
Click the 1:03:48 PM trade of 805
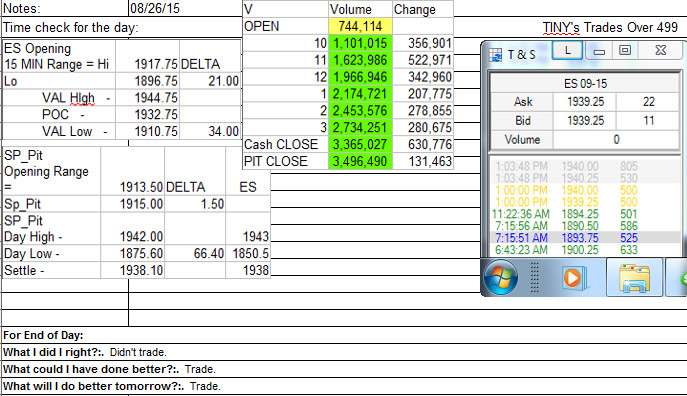(x=585, y=166)
